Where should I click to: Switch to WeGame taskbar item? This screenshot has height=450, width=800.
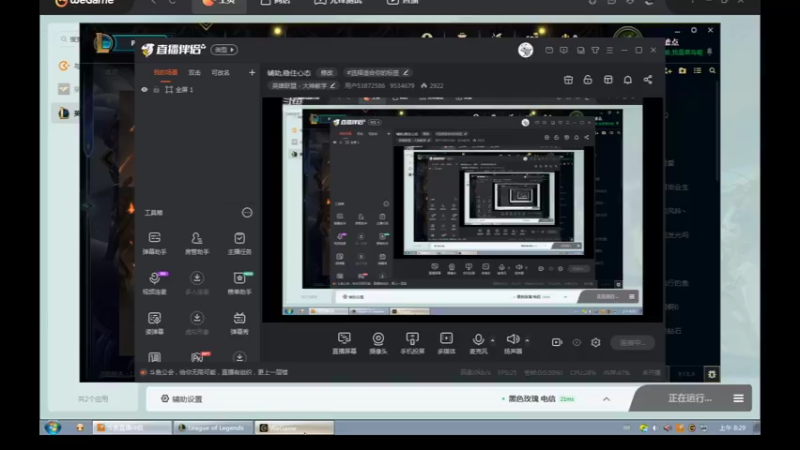(x=294, y=428)
